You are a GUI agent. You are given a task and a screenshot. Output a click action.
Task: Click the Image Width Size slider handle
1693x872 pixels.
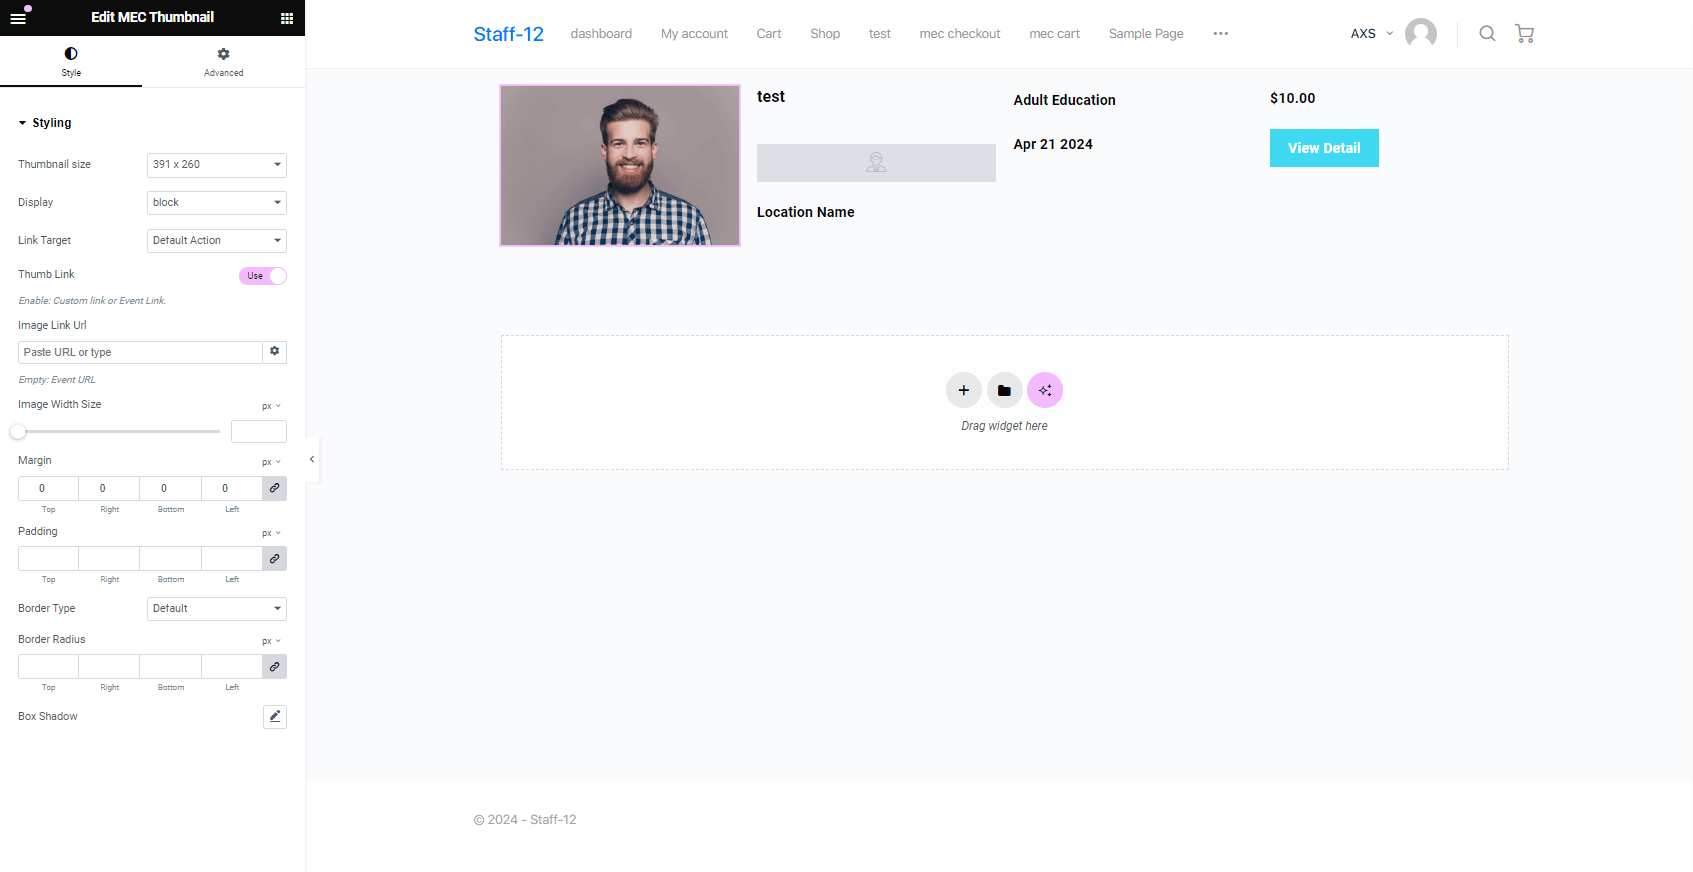(18, 432)
